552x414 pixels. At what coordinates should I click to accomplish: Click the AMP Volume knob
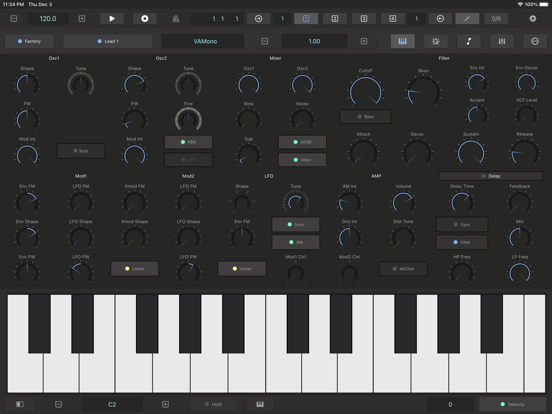coord(403,202)
